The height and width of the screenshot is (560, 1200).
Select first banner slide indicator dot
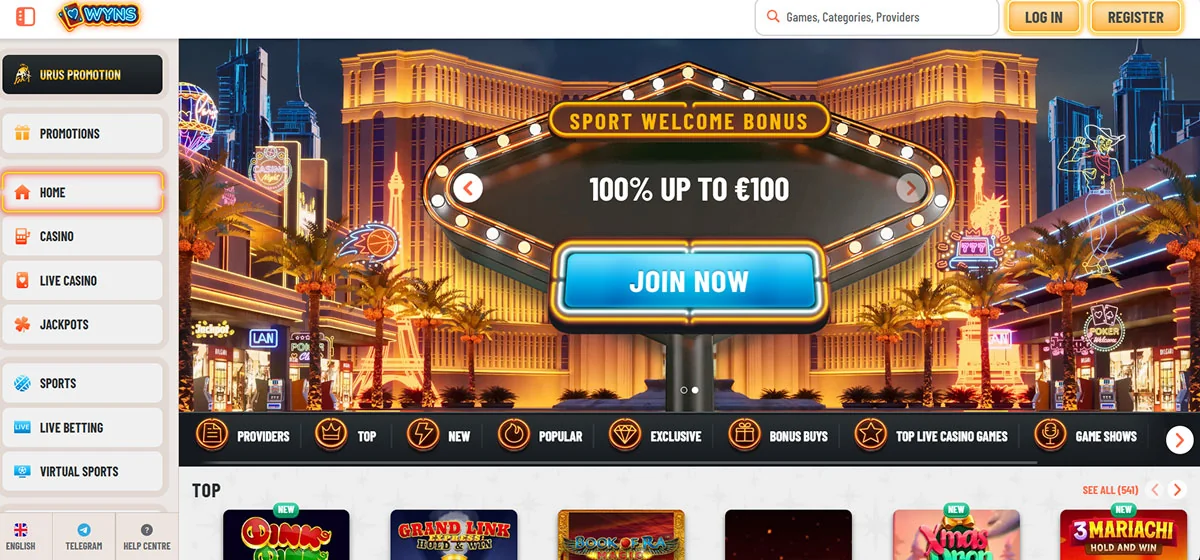[683, 390]
